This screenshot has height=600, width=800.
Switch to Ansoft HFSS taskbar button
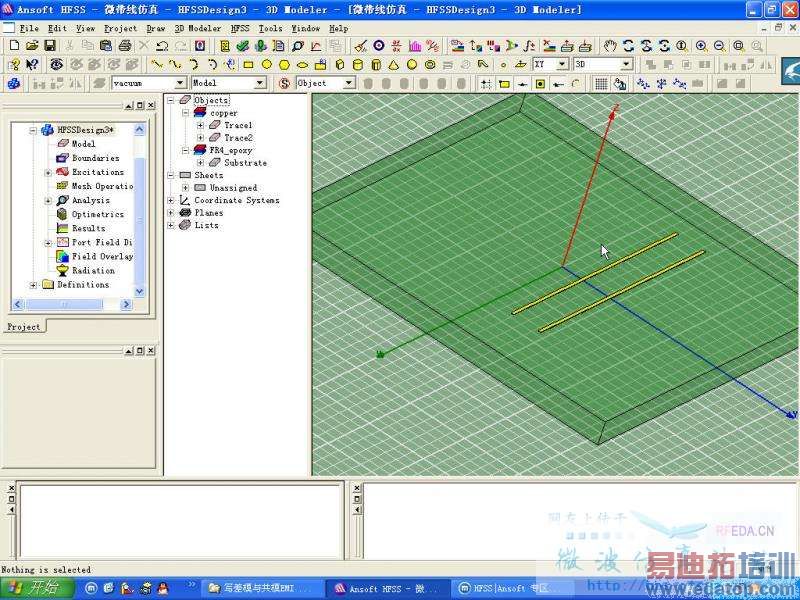pos(386,589)
